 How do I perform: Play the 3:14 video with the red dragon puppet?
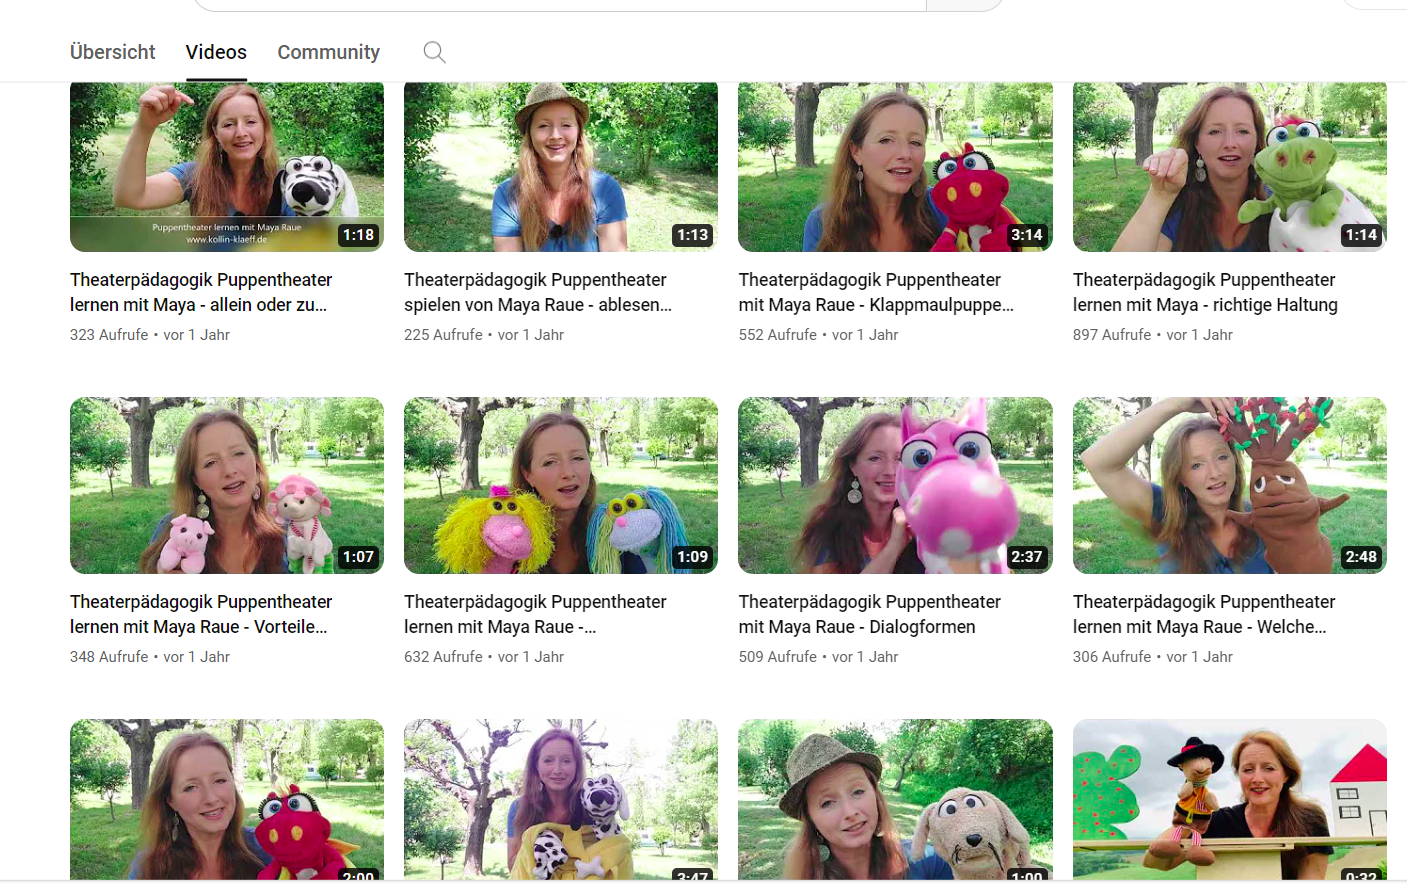coord(894,166)
